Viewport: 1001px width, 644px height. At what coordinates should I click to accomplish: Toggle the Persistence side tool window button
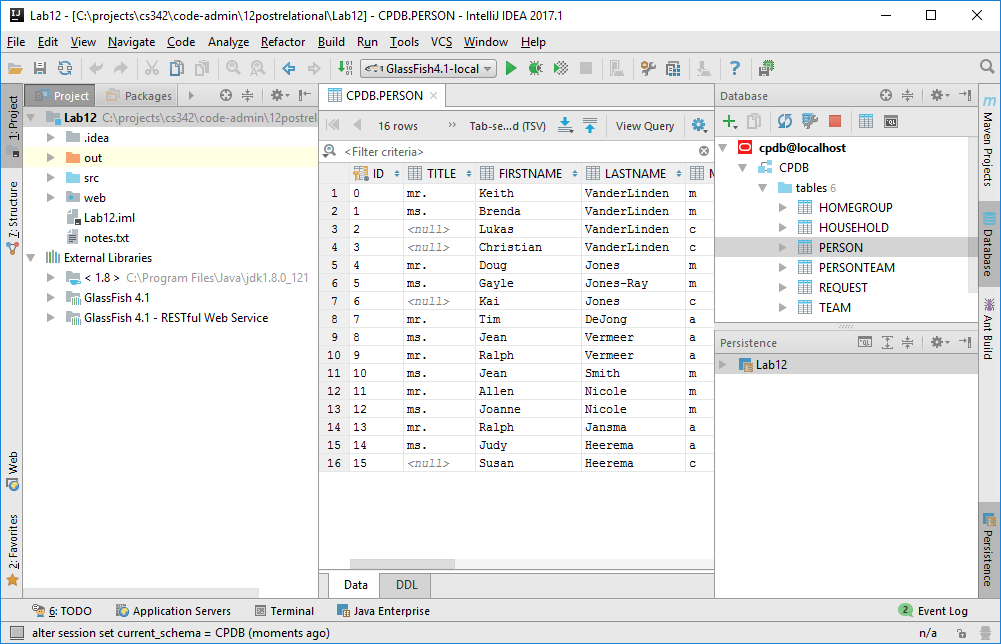tap(988, 550)
